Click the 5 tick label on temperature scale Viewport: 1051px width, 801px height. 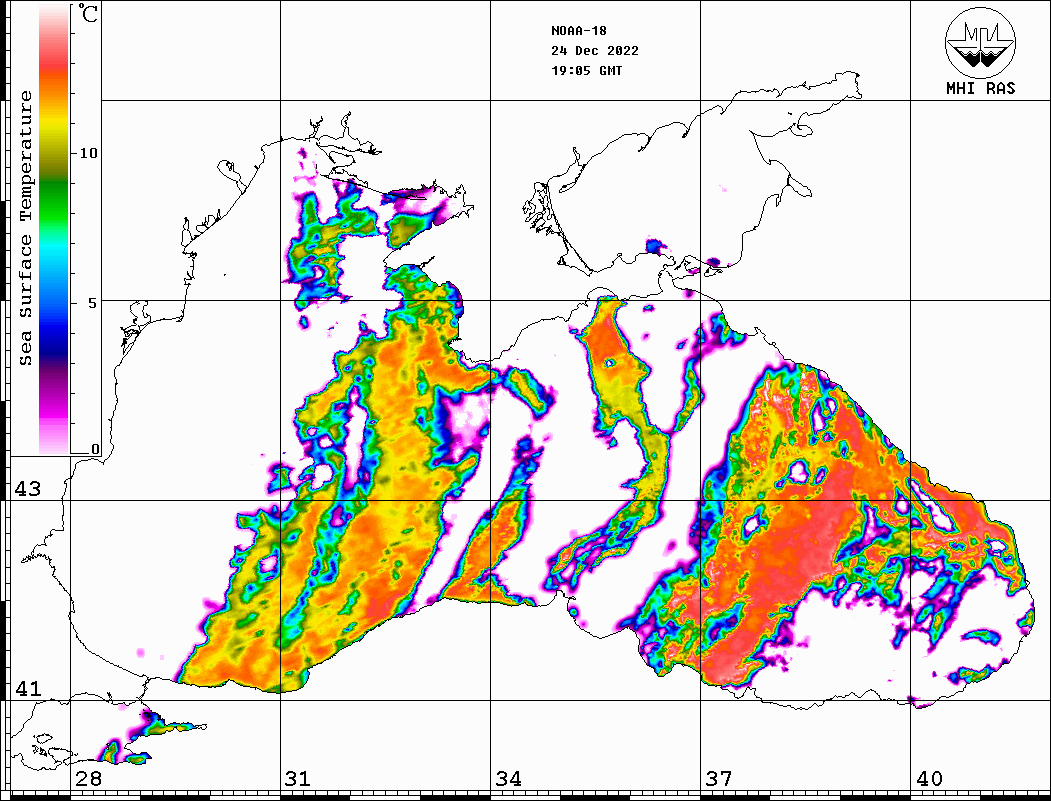(x=93, y=302)
